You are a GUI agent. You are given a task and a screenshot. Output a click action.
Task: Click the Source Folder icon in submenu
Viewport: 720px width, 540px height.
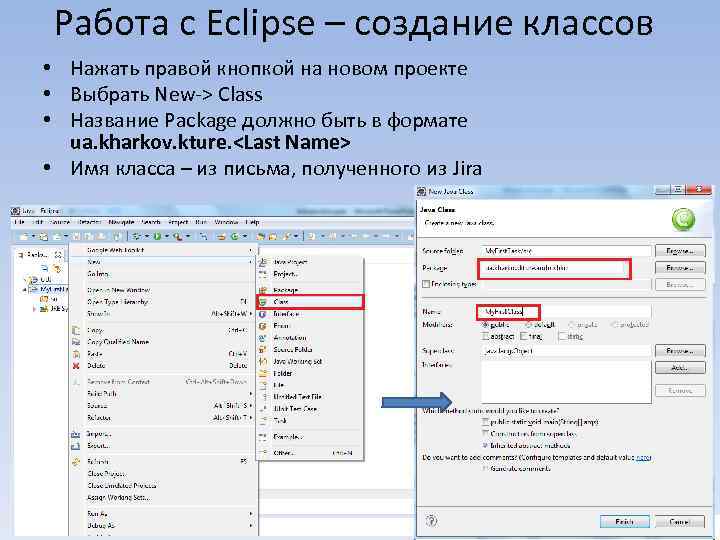263,350
